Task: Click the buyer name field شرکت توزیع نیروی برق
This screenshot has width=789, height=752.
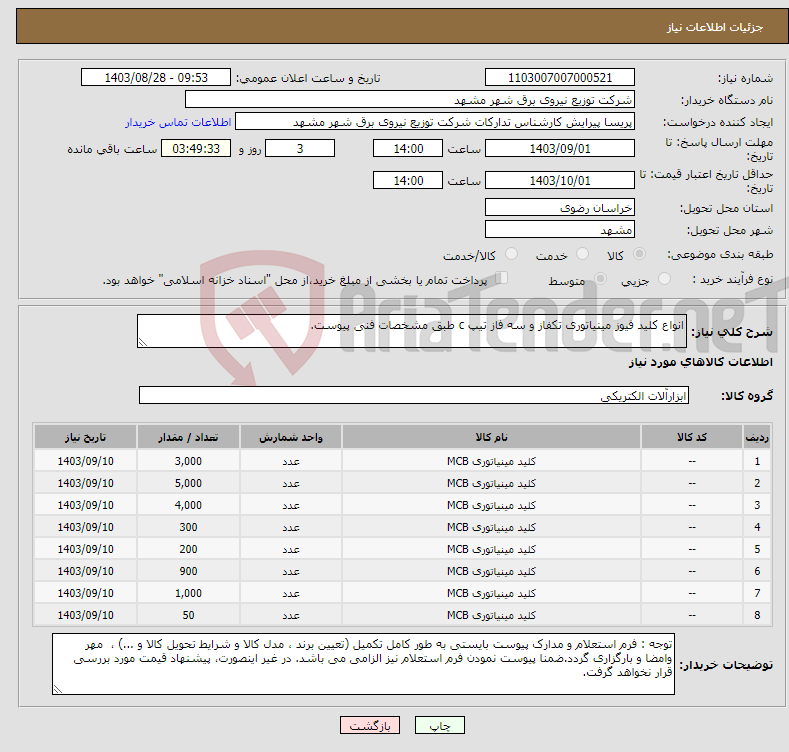Action: pyautogui.click(x=410, y=100)
